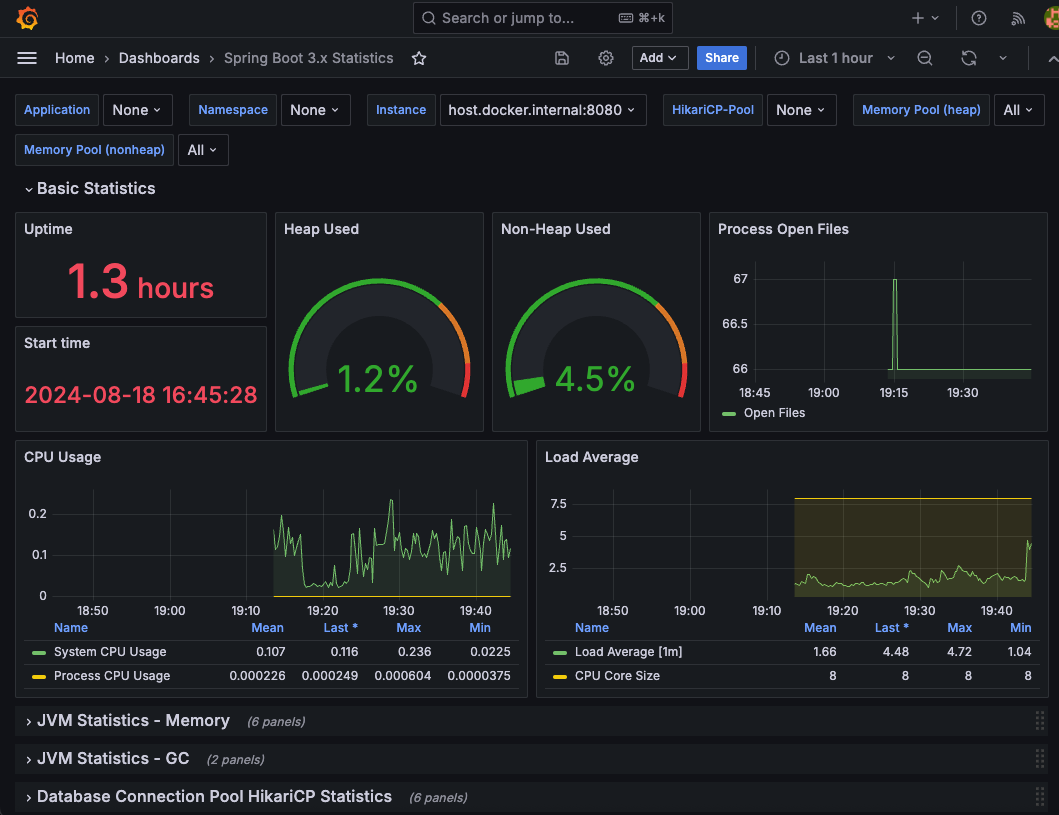Open the Add dropdown button
1059x815 pixels.
(x=659, y=58)
